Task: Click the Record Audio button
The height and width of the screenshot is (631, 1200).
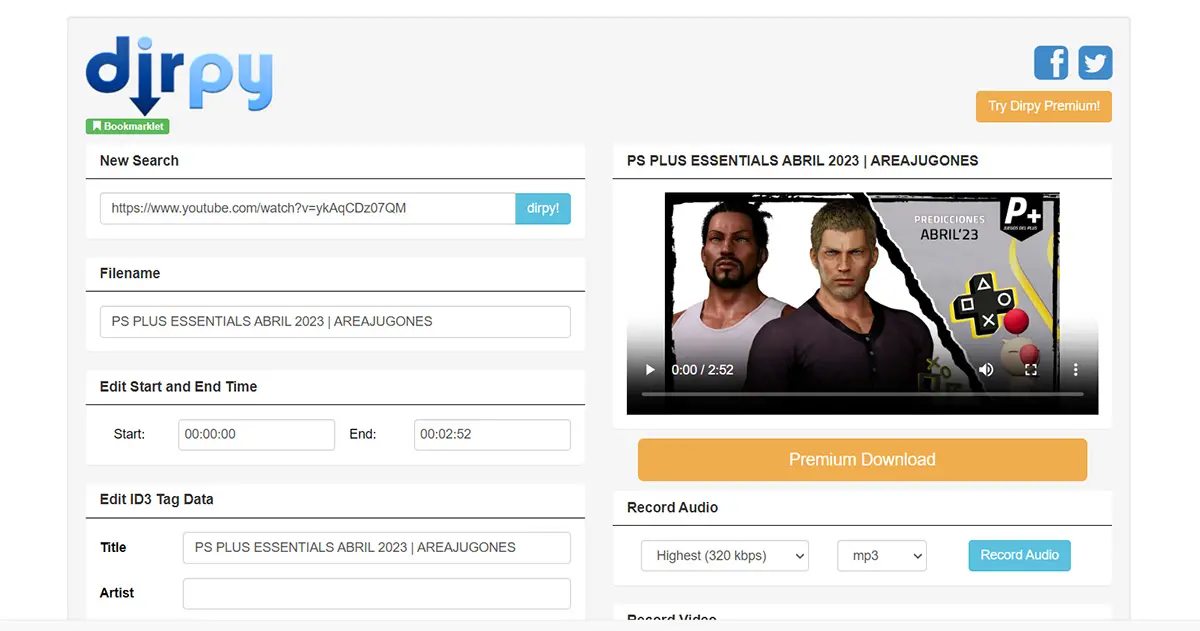Action: (1019, 555)
